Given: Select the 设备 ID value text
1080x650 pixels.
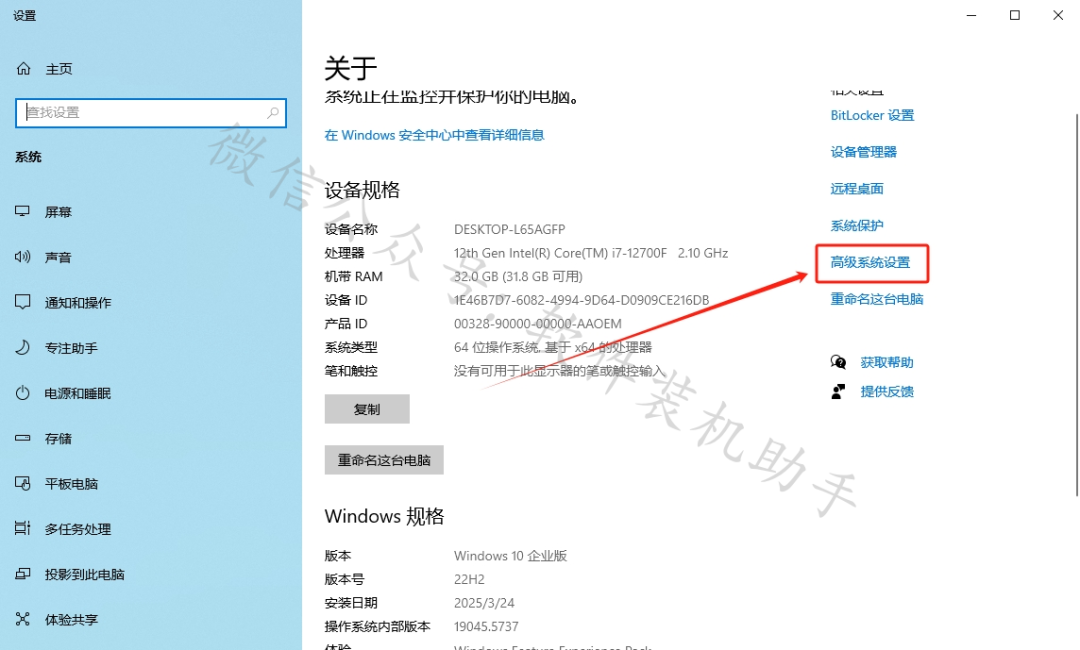Looking at the screenshot, I should (x=581, y=300).
